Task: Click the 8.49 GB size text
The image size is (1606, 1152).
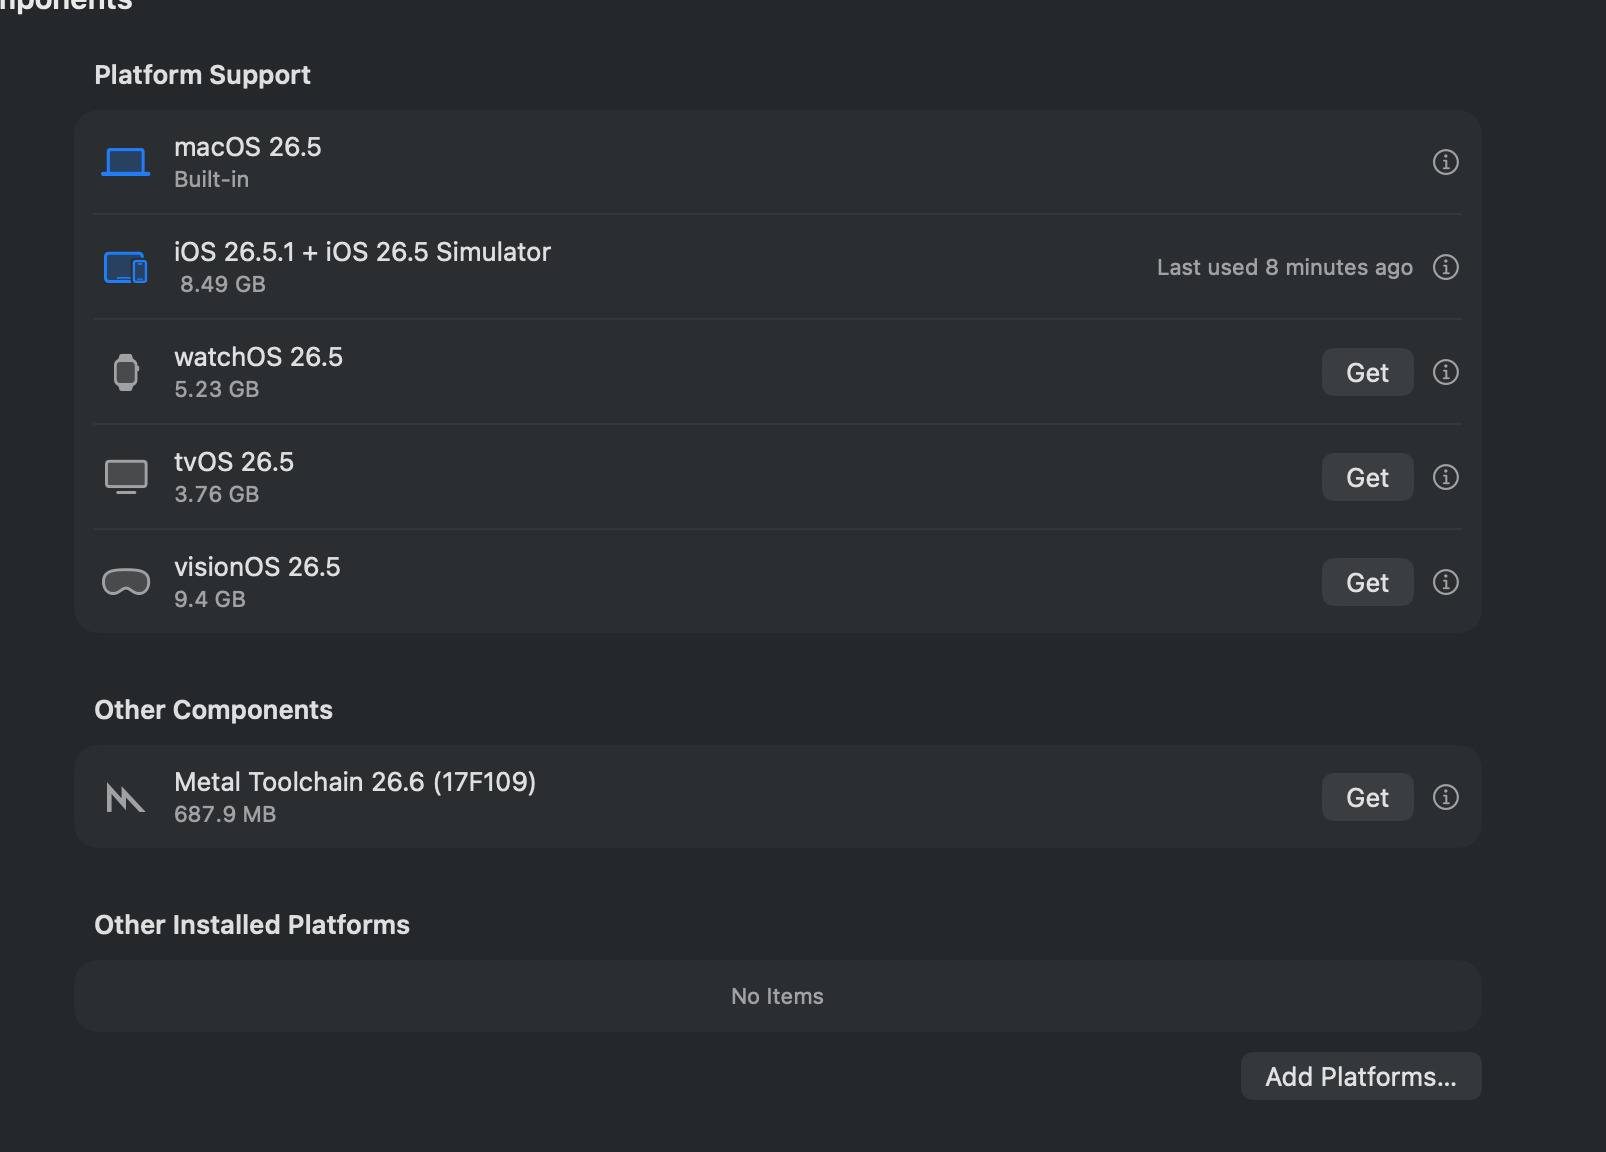Action: pos(223,284)
